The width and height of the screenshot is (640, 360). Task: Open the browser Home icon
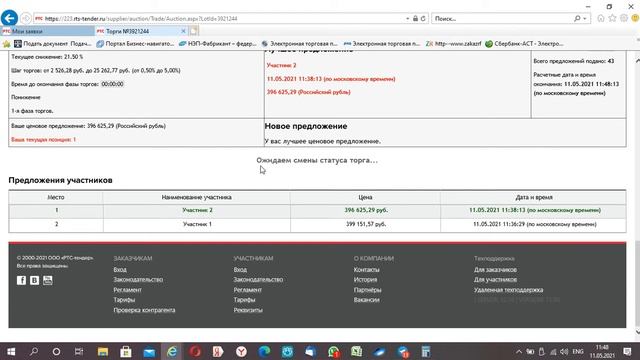tap(601, 18)
